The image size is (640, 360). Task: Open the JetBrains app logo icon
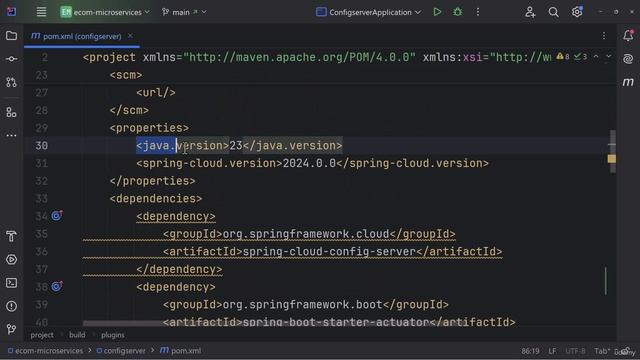coord(11,11)
